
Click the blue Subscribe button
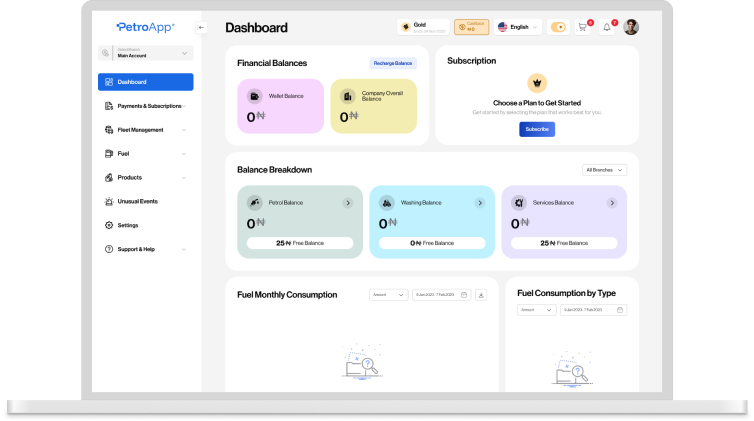(x=537, y=129)
